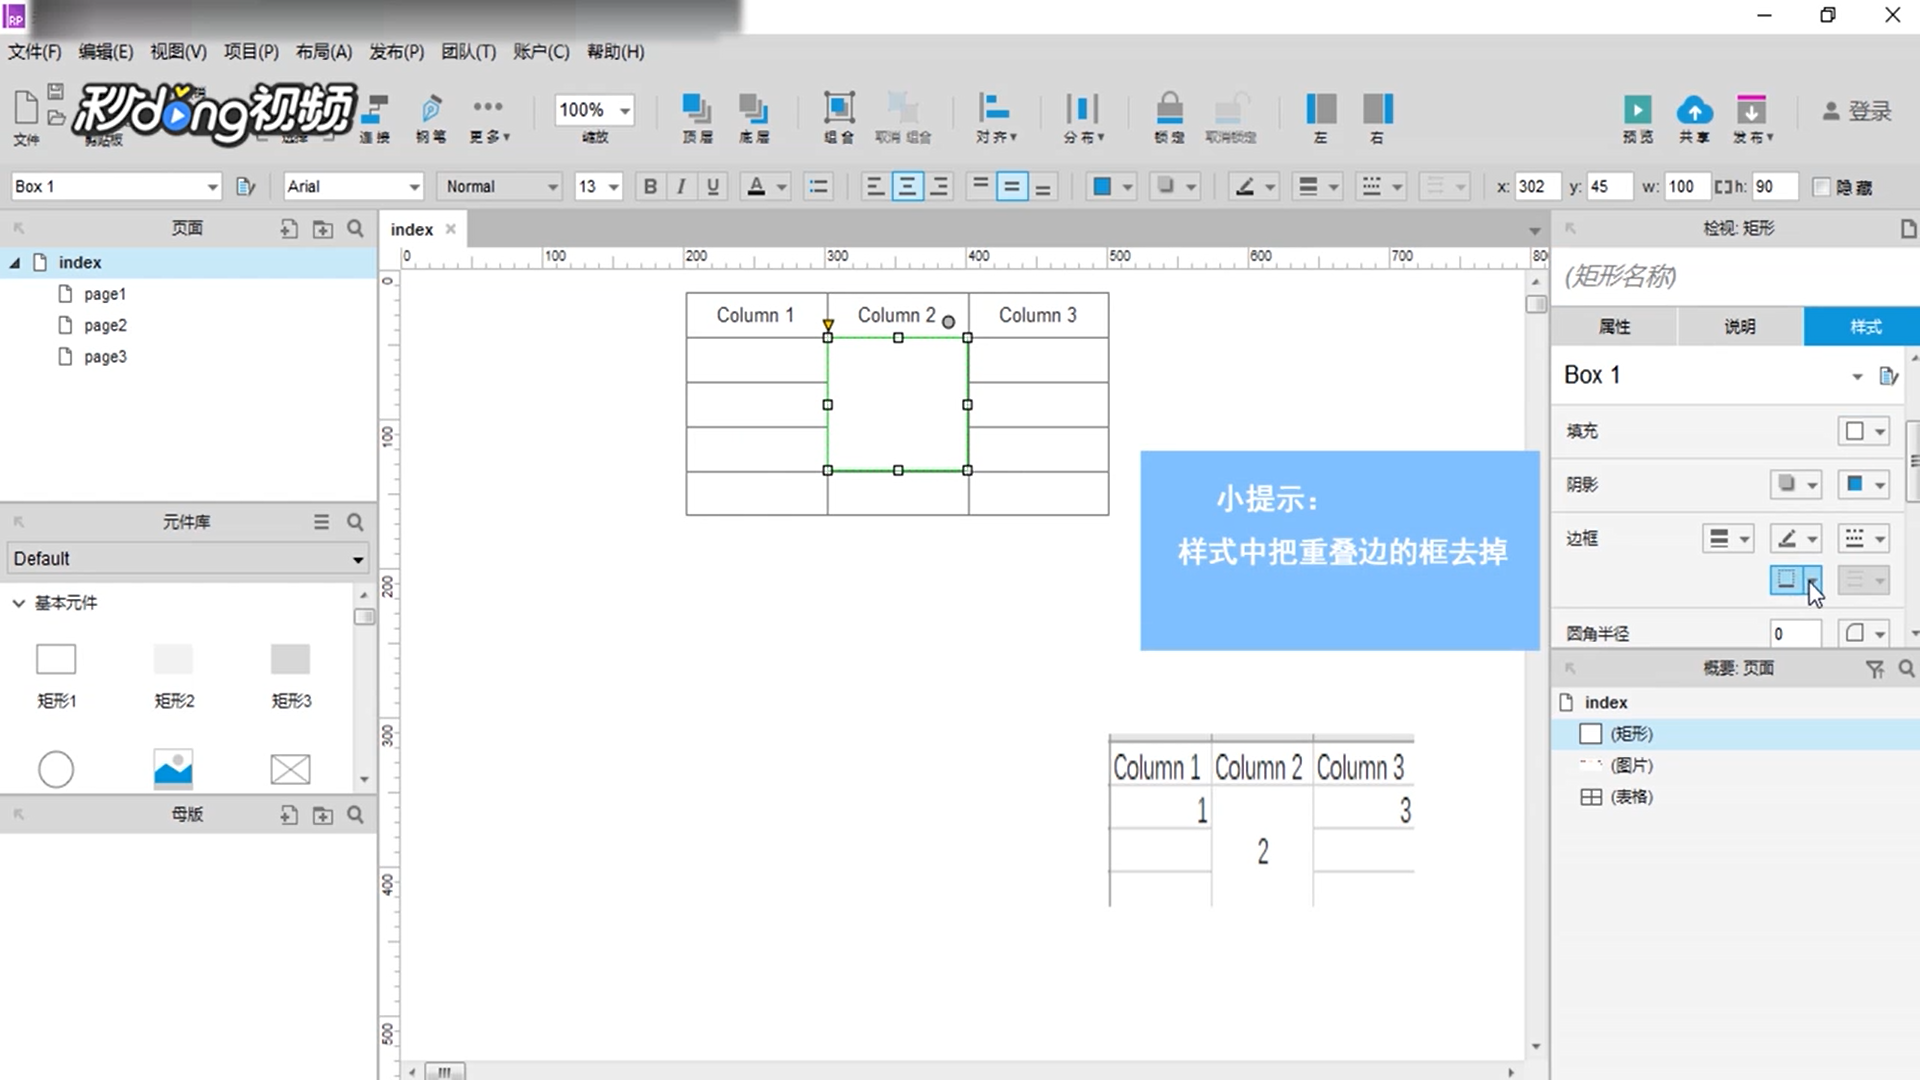Click the bullet list formatting icon
This screenshot has width=1920, height=1080.
point(818,186)
